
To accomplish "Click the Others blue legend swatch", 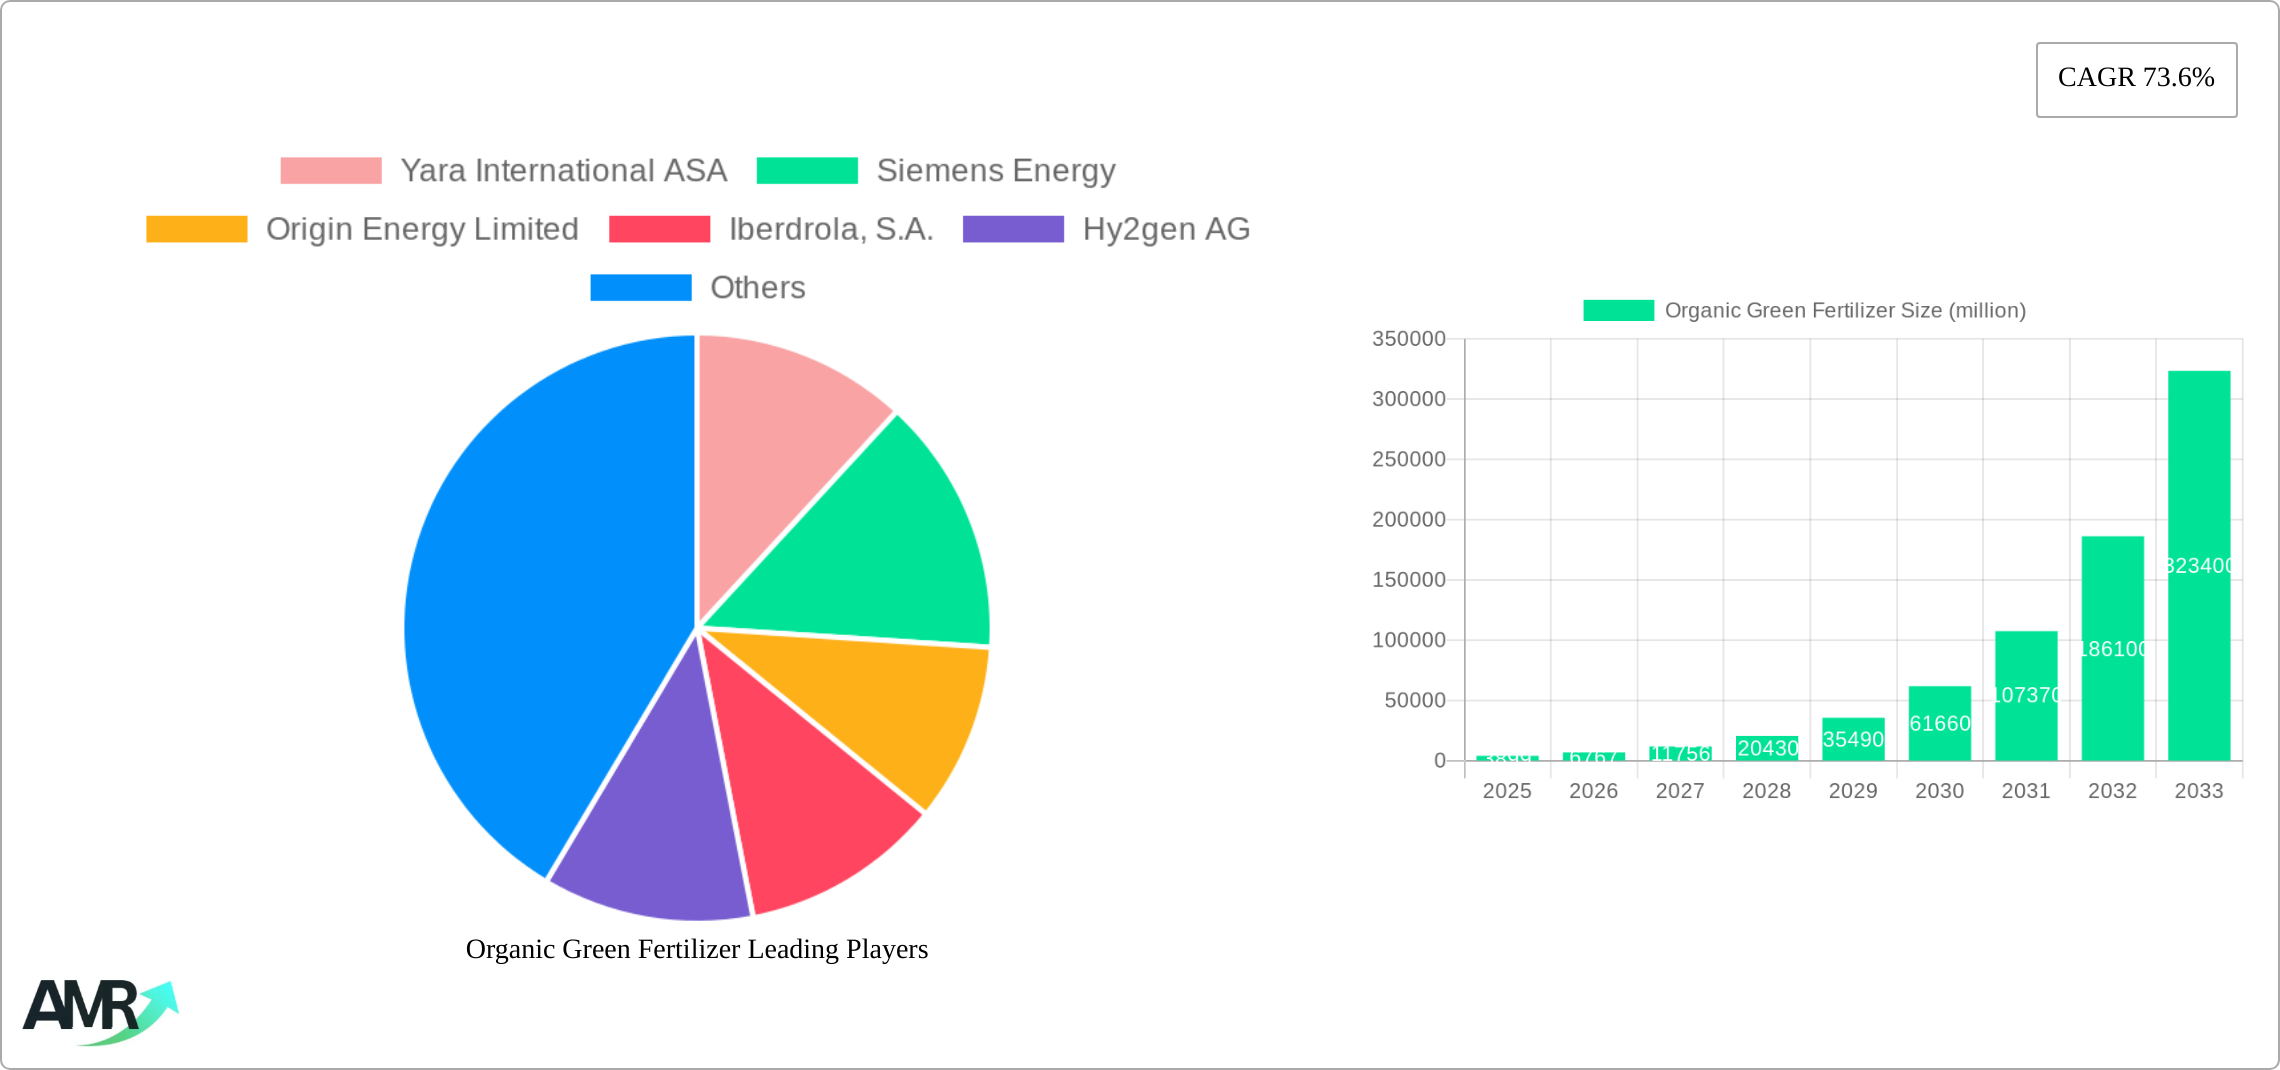I will tap(640, 288).
